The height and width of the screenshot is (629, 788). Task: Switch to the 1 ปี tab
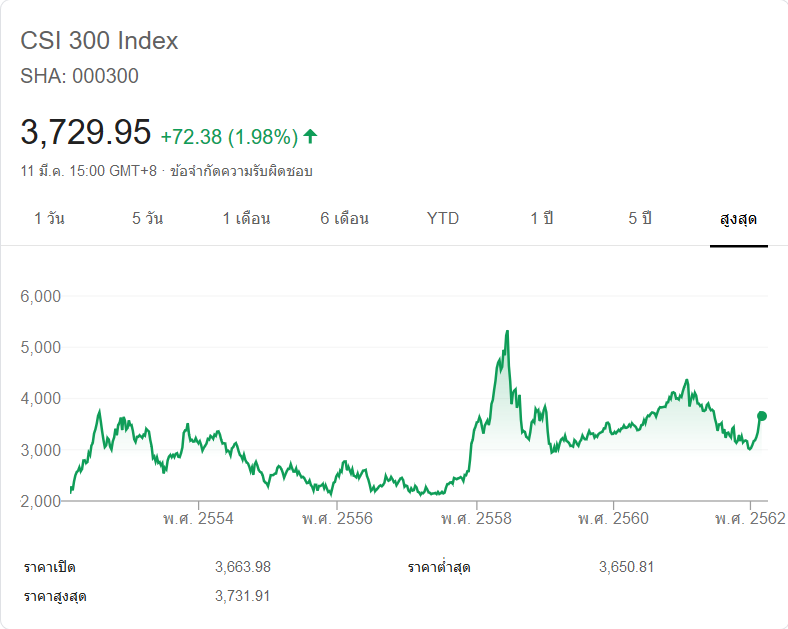[x=541, y=218]
